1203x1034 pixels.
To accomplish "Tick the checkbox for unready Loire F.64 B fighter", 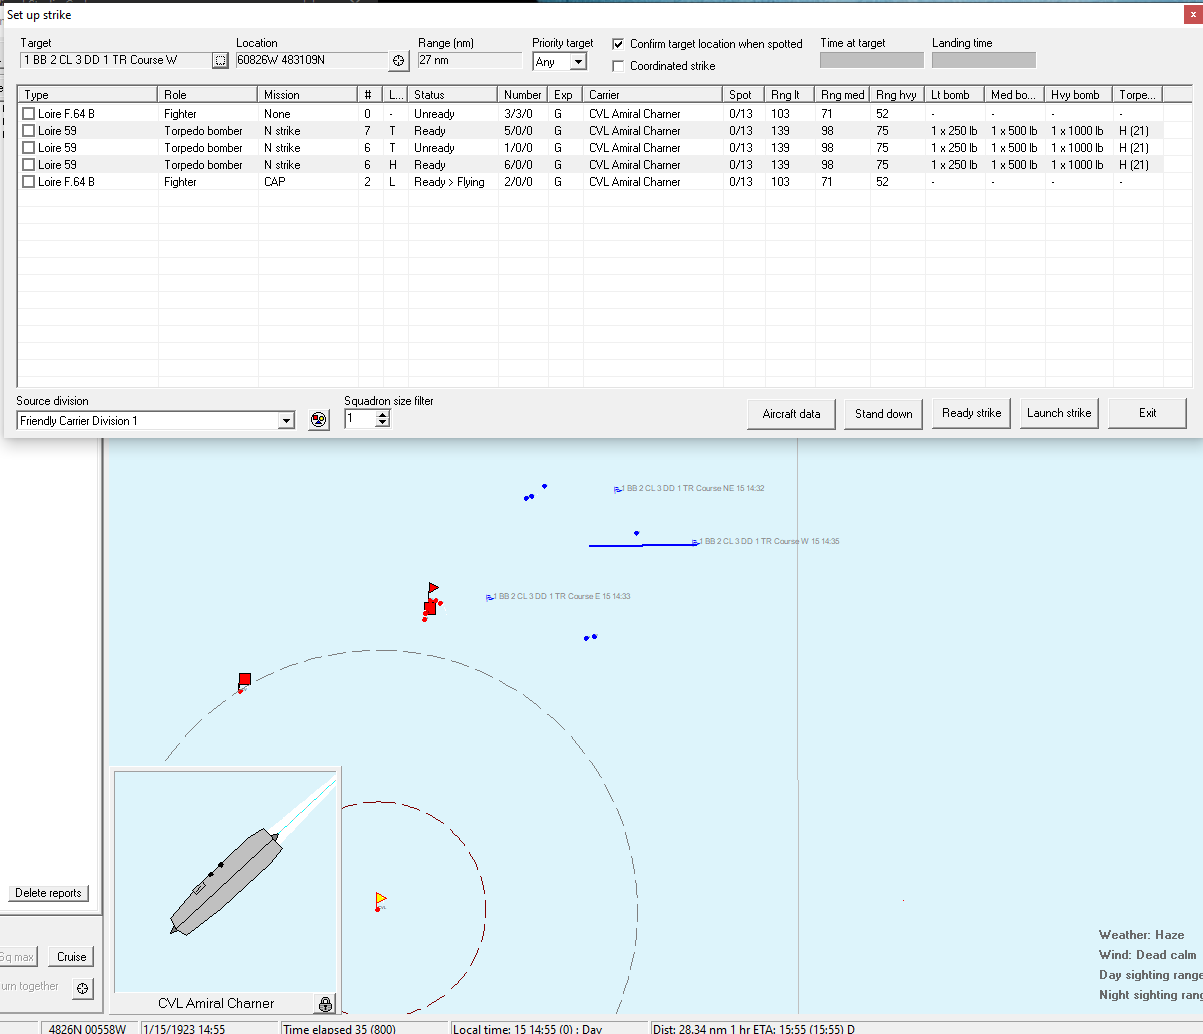I will coord(29,114).
